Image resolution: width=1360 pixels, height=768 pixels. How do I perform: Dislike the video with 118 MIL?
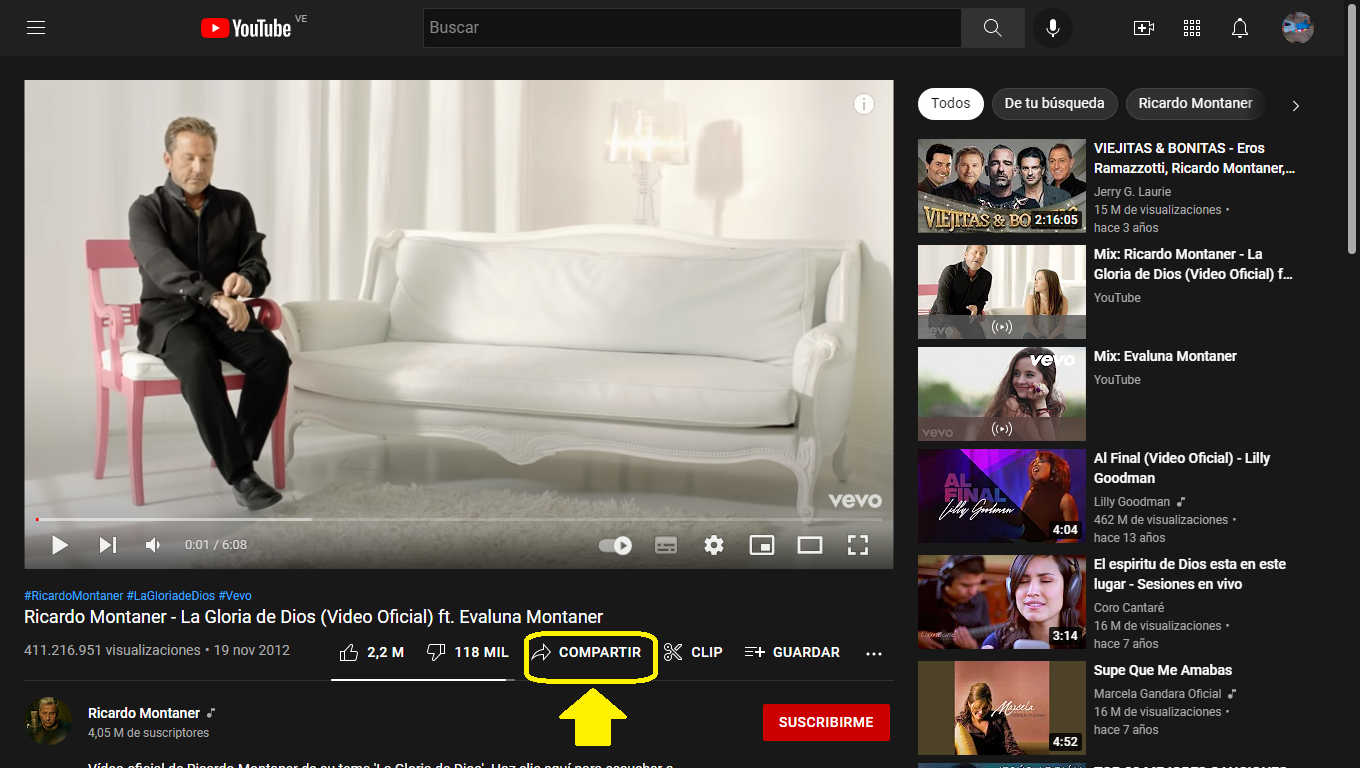468,652
